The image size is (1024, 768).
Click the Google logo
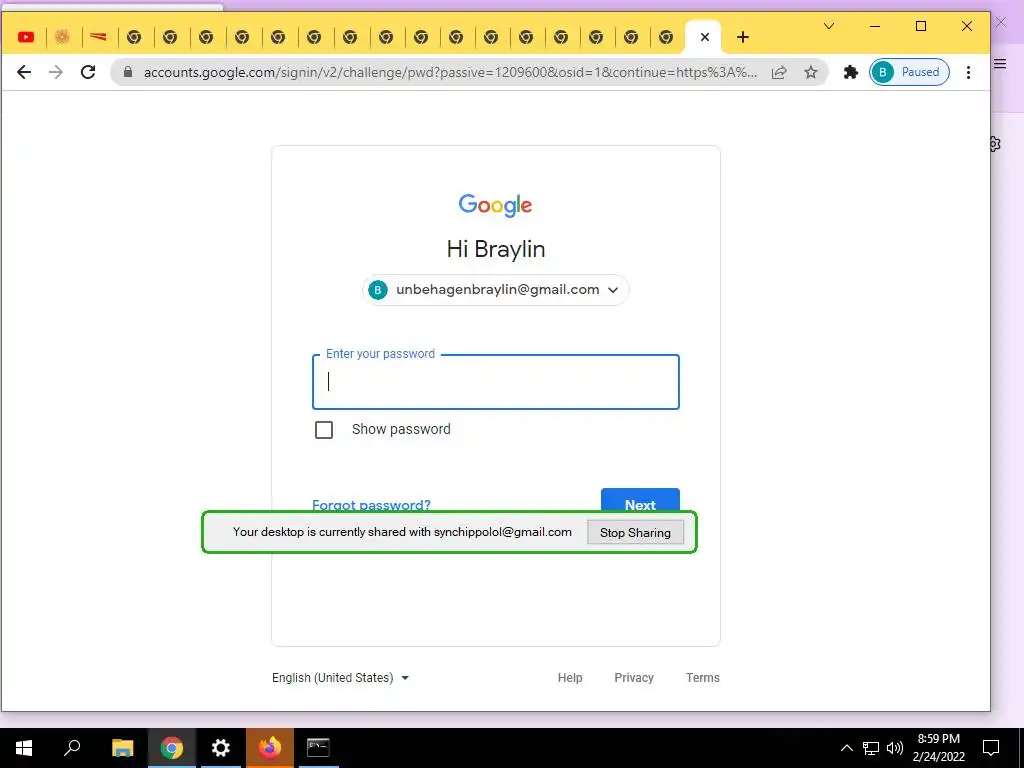coord(495,205)
